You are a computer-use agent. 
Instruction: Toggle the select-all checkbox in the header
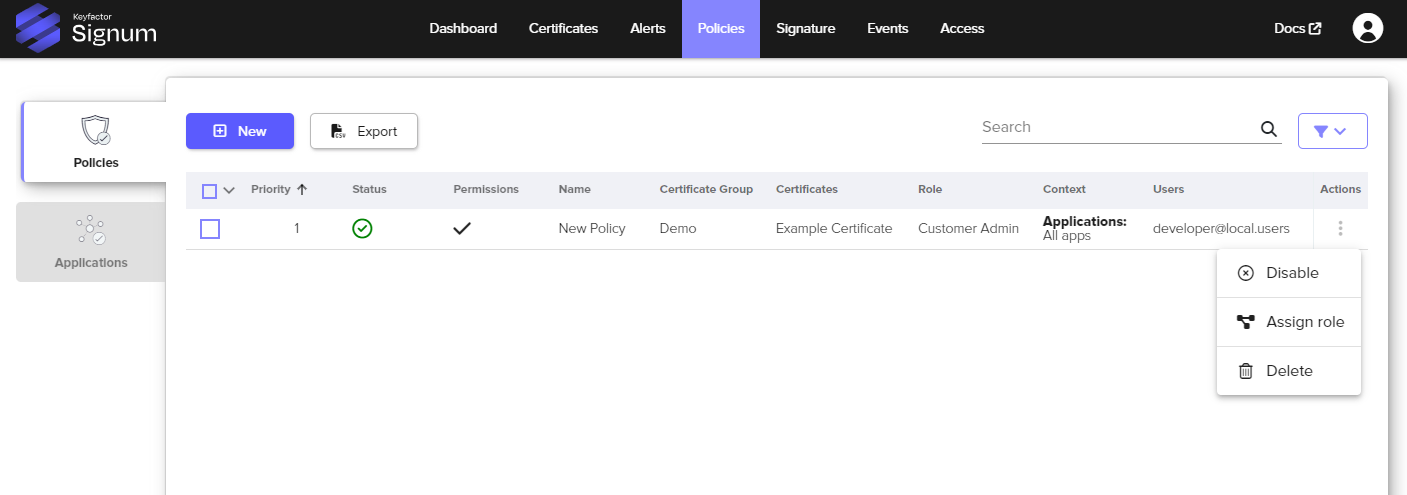(209, 190)
